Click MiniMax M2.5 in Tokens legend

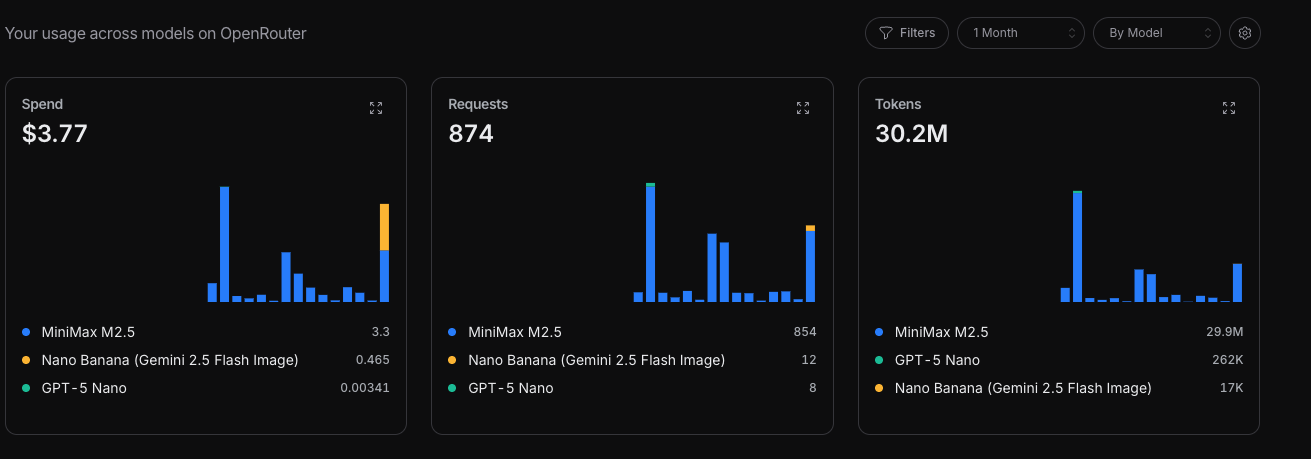tap(942, 332)
